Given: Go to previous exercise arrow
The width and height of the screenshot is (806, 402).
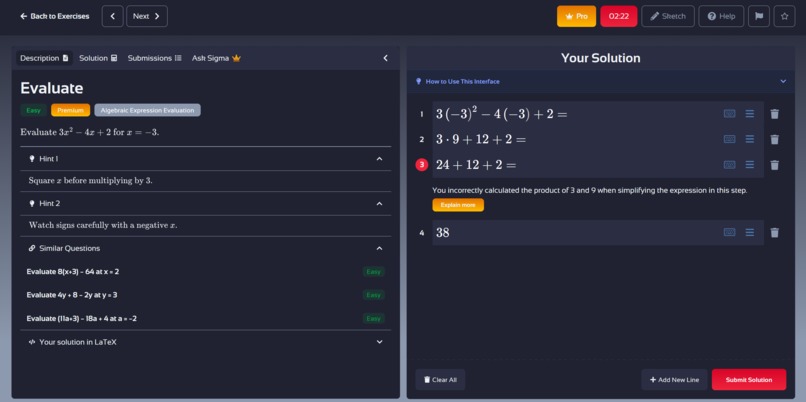Looking at the screenshot, I should click(113, 16).
